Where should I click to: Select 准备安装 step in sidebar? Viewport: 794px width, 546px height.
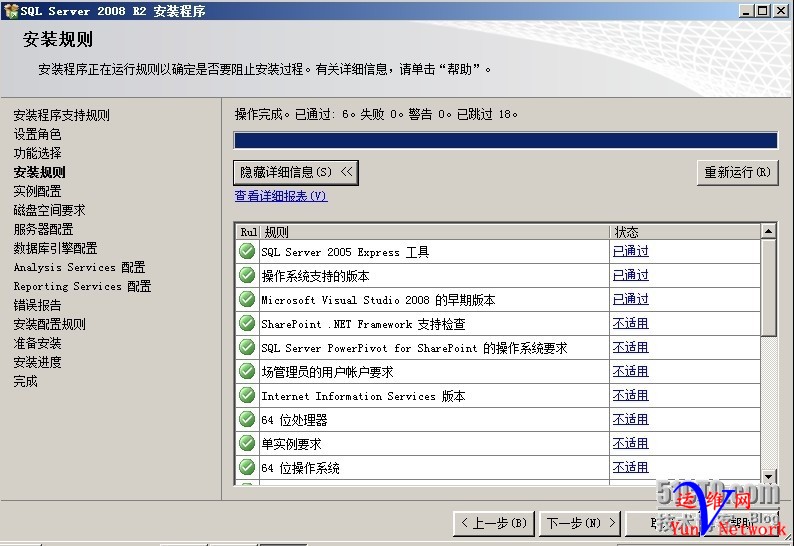click(x=37, y=343)
